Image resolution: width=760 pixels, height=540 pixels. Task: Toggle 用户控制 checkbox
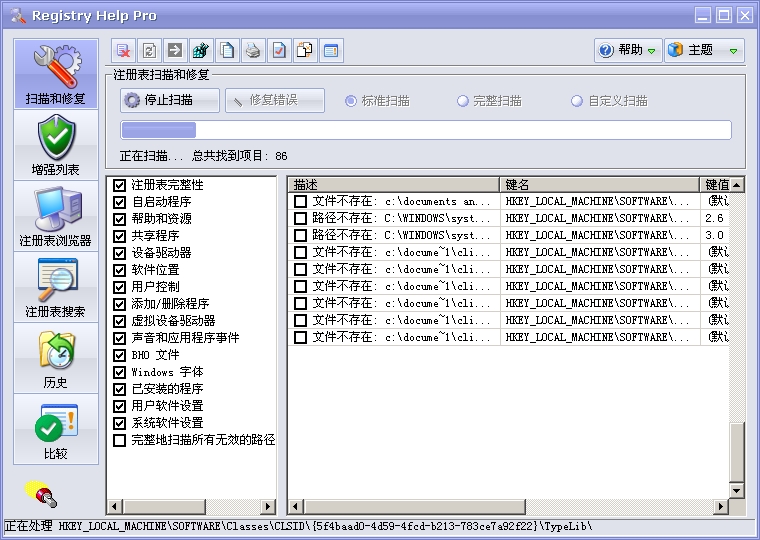pos(119,287)
